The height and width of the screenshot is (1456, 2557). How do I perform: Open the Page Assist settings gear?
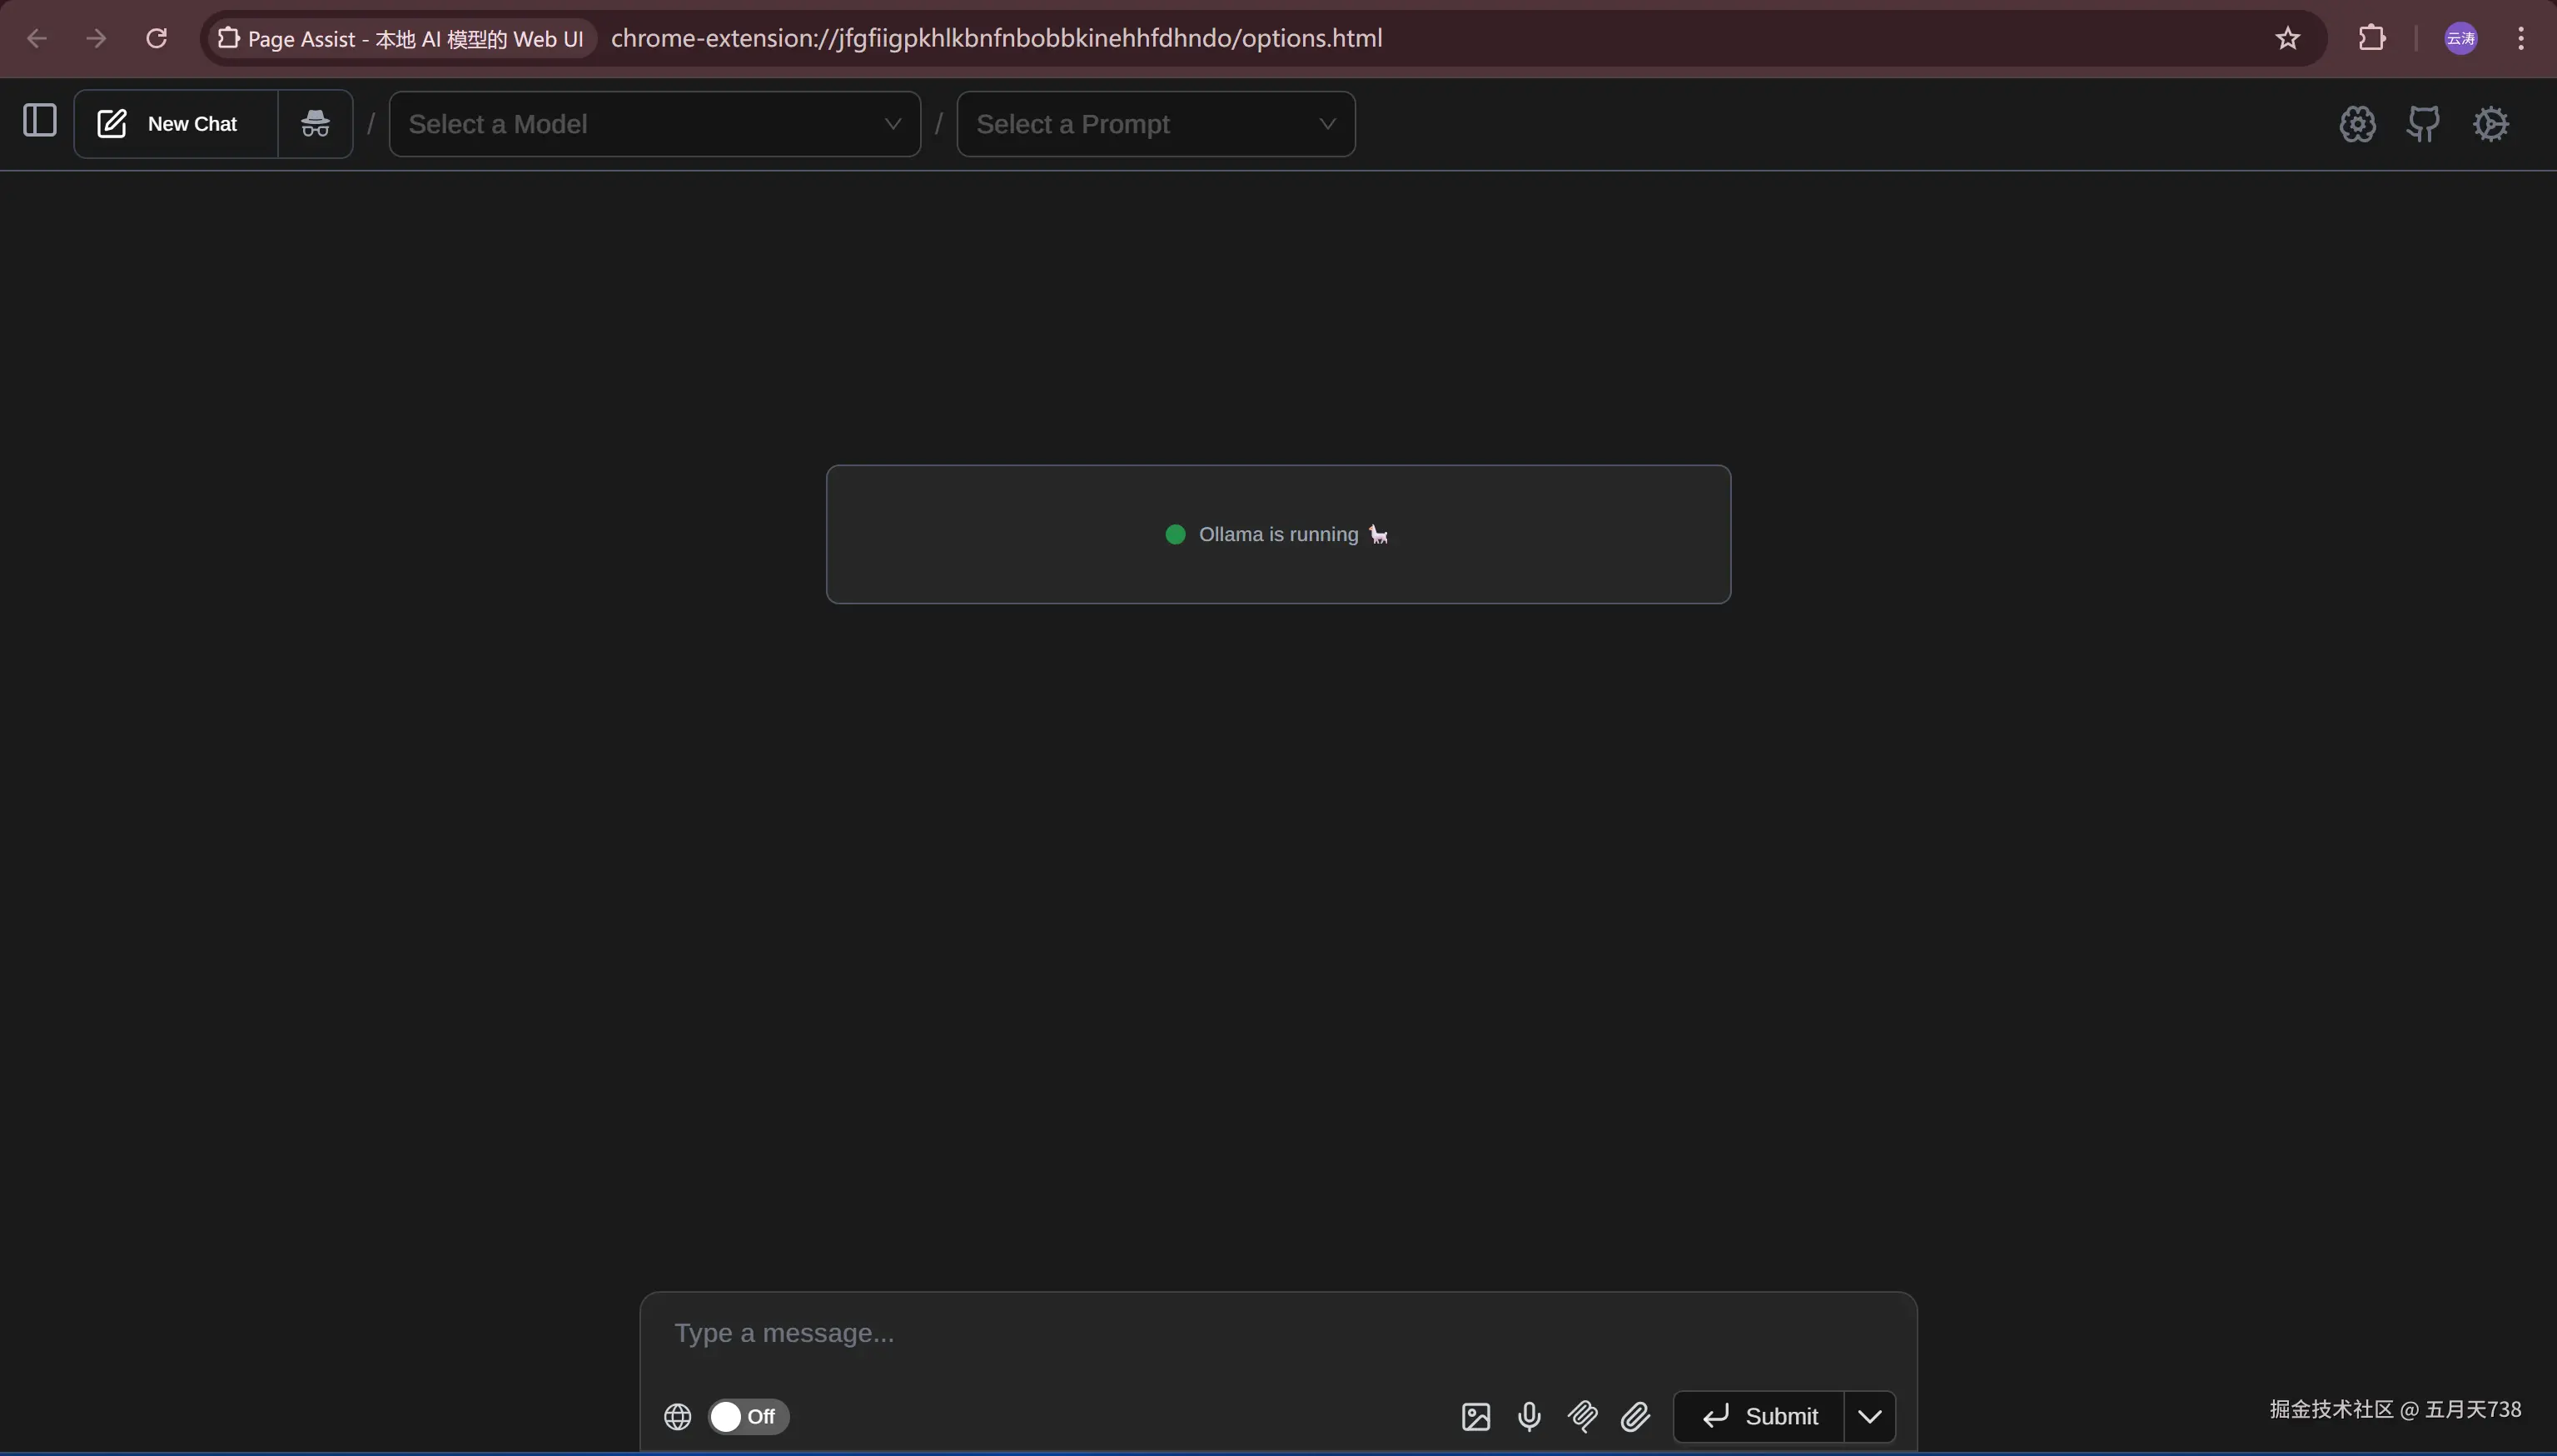tap(2490, 124)
